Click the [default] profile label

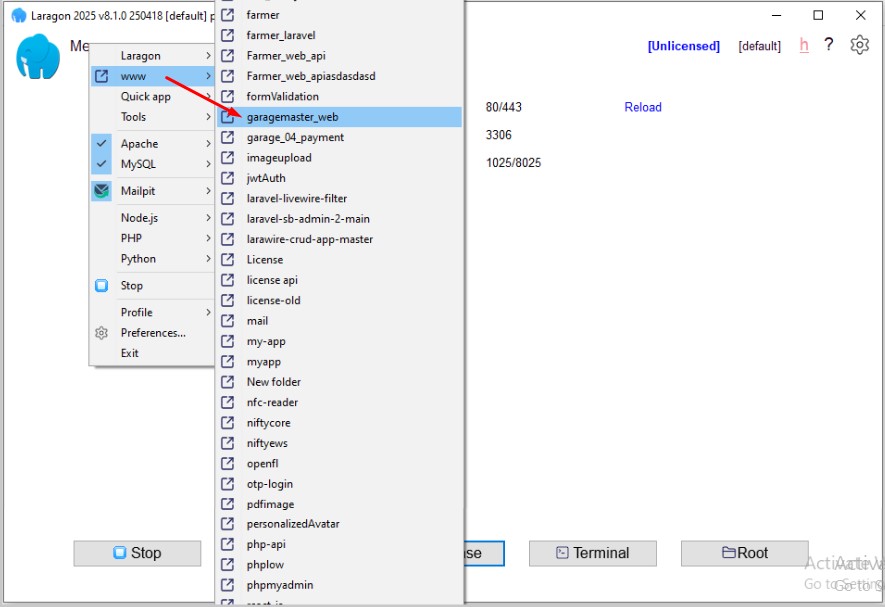(760, 46)
